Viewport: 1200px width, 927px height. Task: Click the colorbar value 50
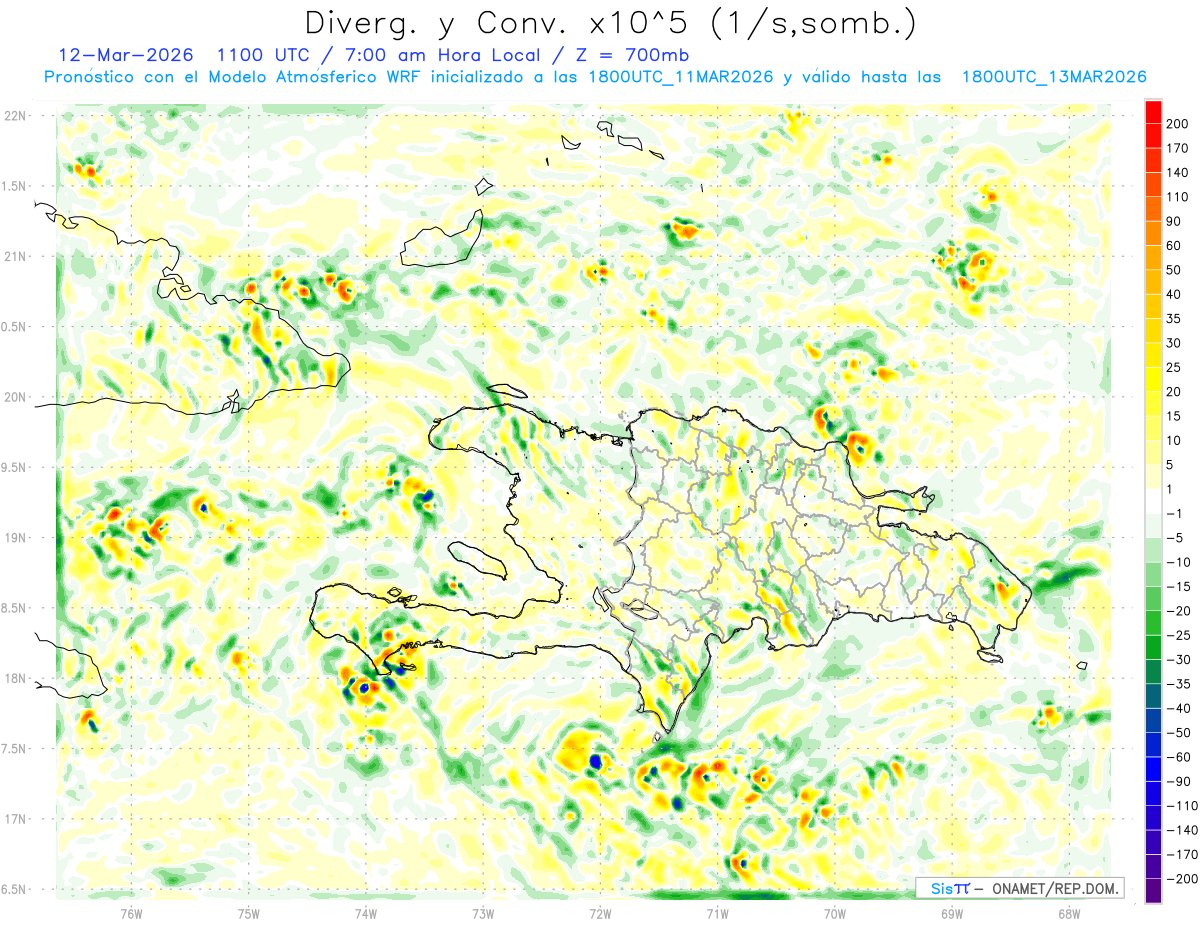[1174, 270]
